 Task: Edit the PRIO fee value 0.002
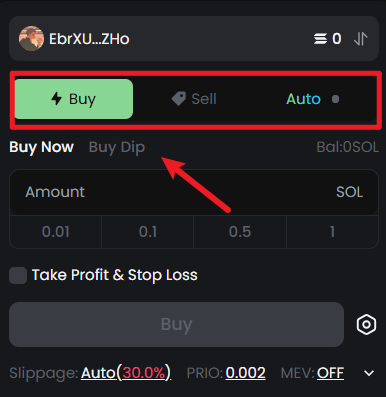coord(245,373)
